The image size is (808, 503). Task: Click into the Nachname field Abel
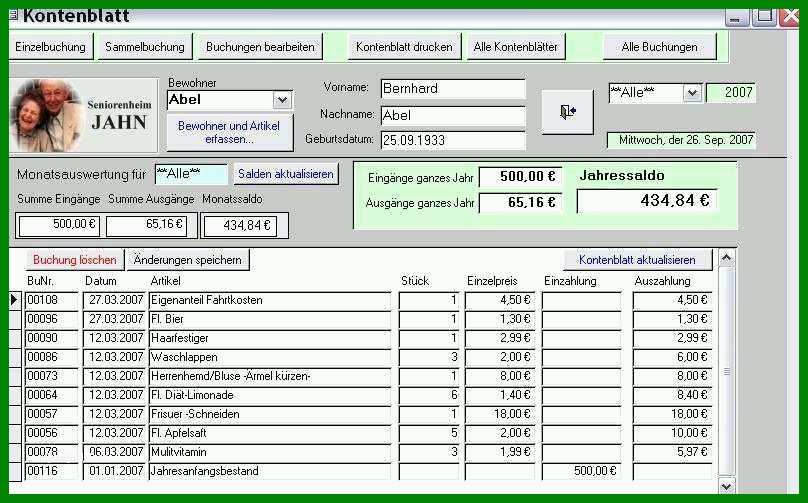453,115
